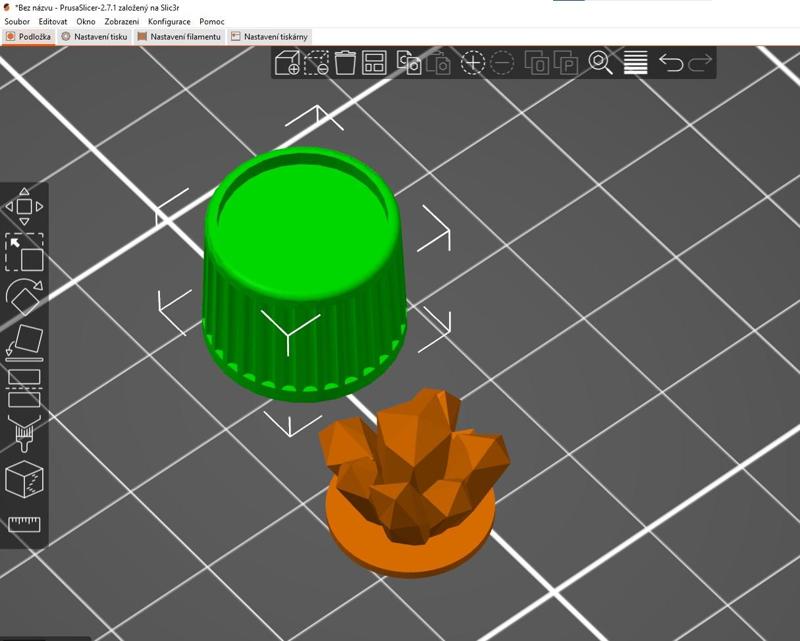Select the Seam painting cube tool
The image size is (800, 641).
(x=24, y=479)
